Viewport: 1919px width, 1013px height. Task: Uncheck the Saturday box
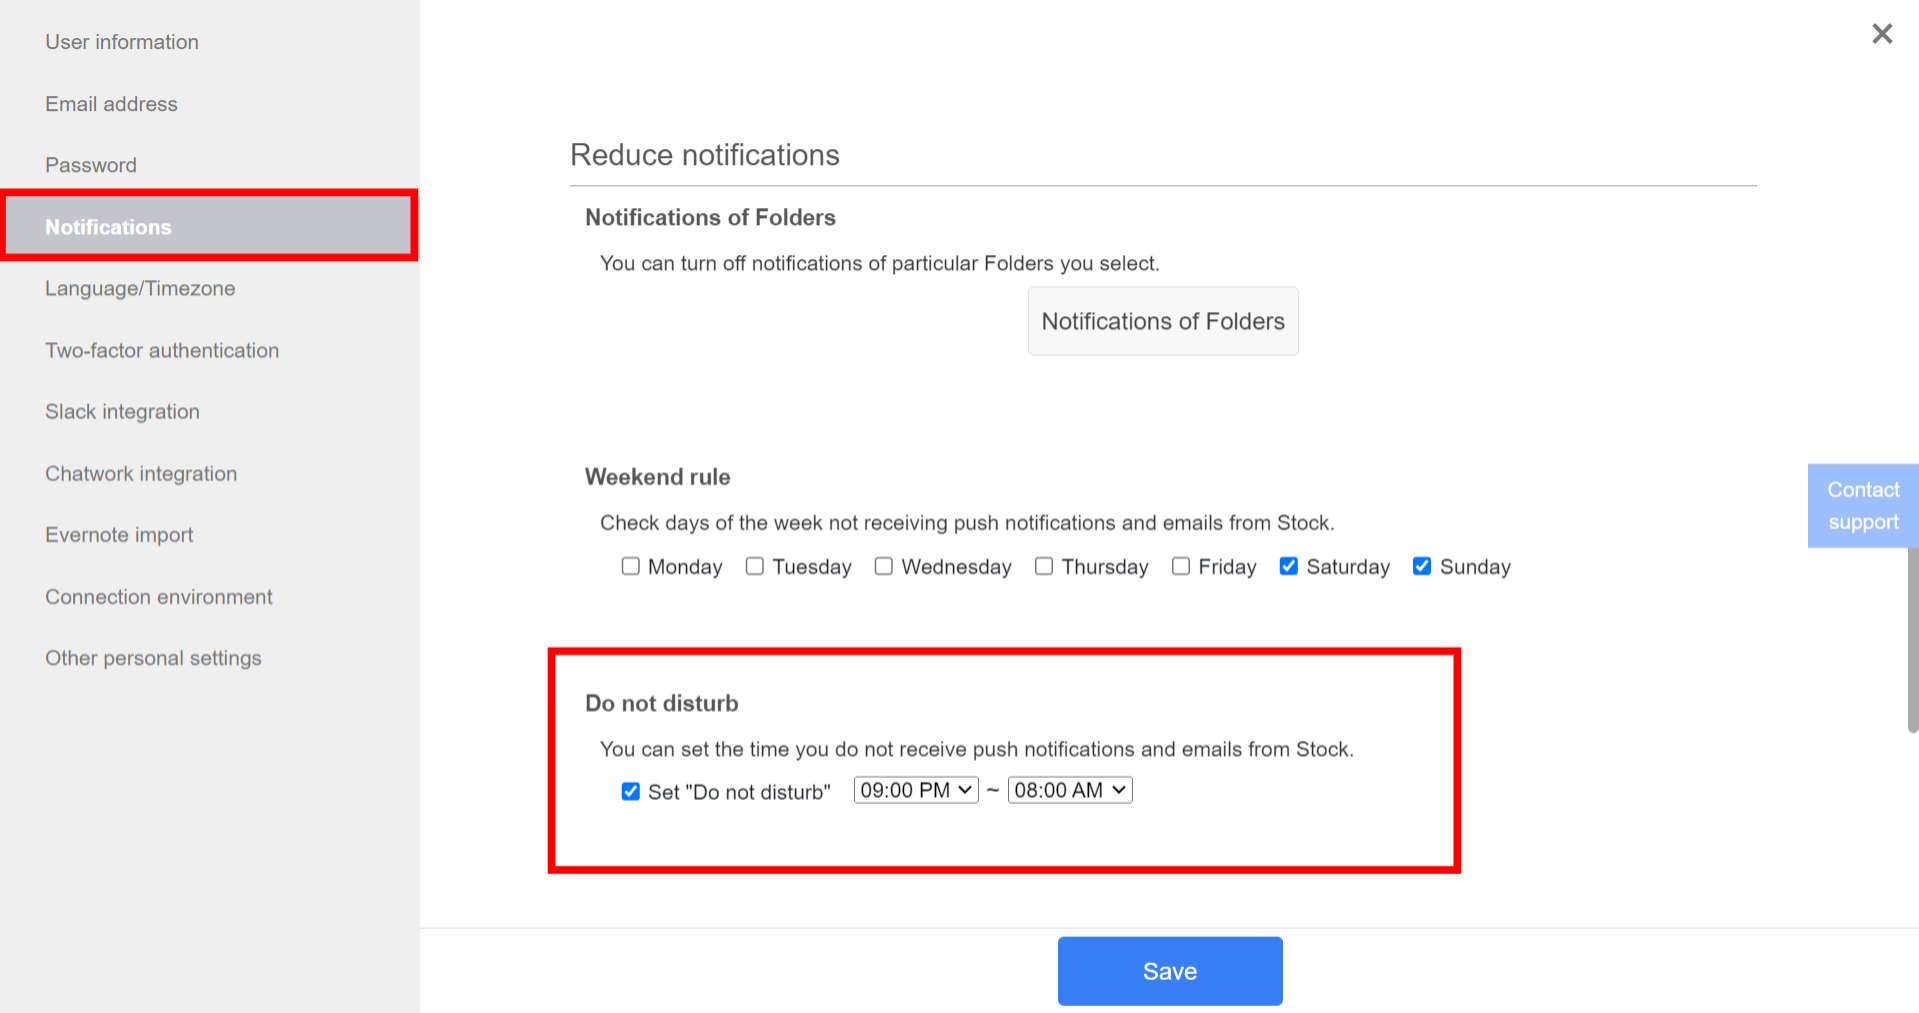pos(1288,566)
